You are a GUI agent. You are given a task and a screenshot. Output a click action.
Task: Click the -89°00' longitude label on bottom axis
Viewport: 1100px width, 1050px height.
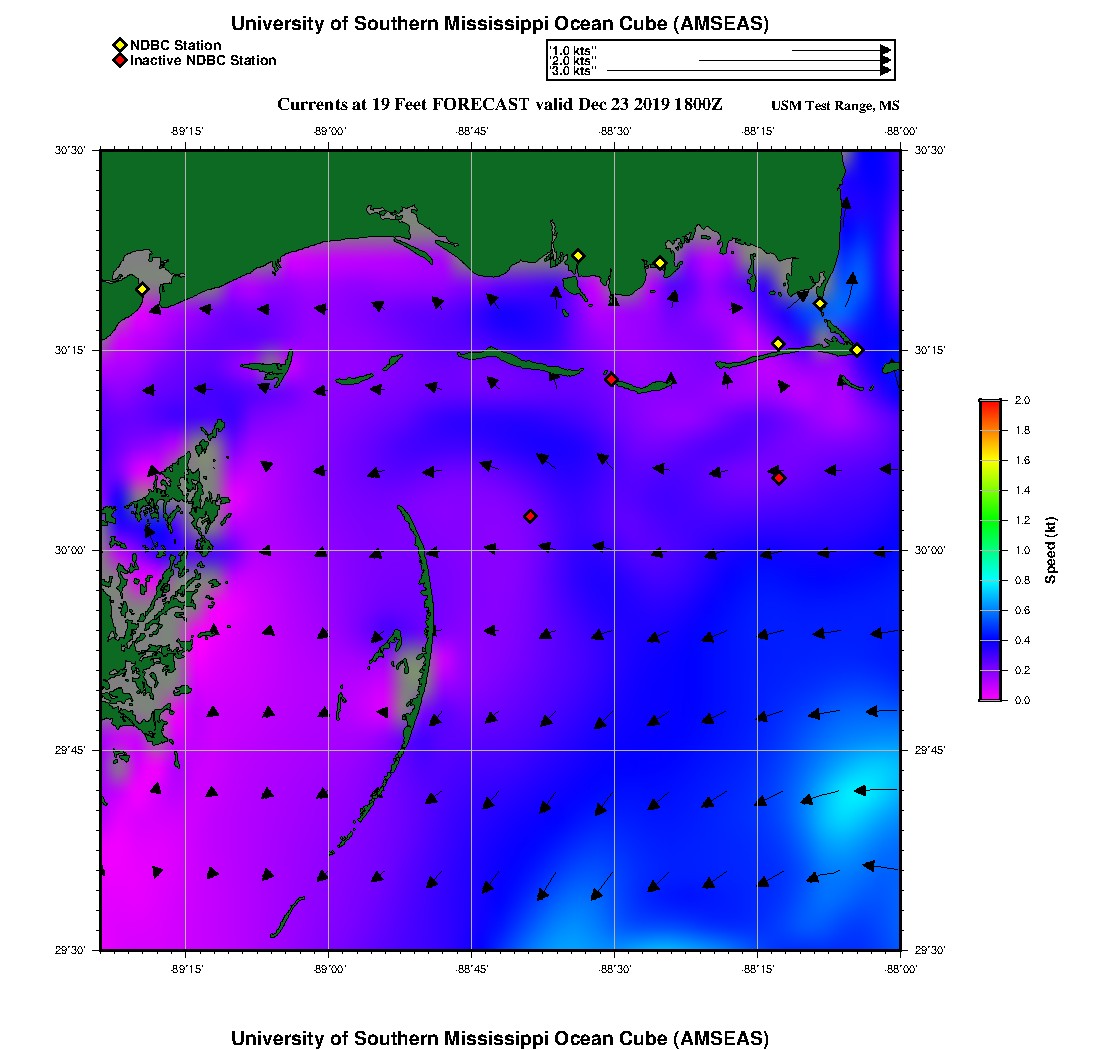329,969
